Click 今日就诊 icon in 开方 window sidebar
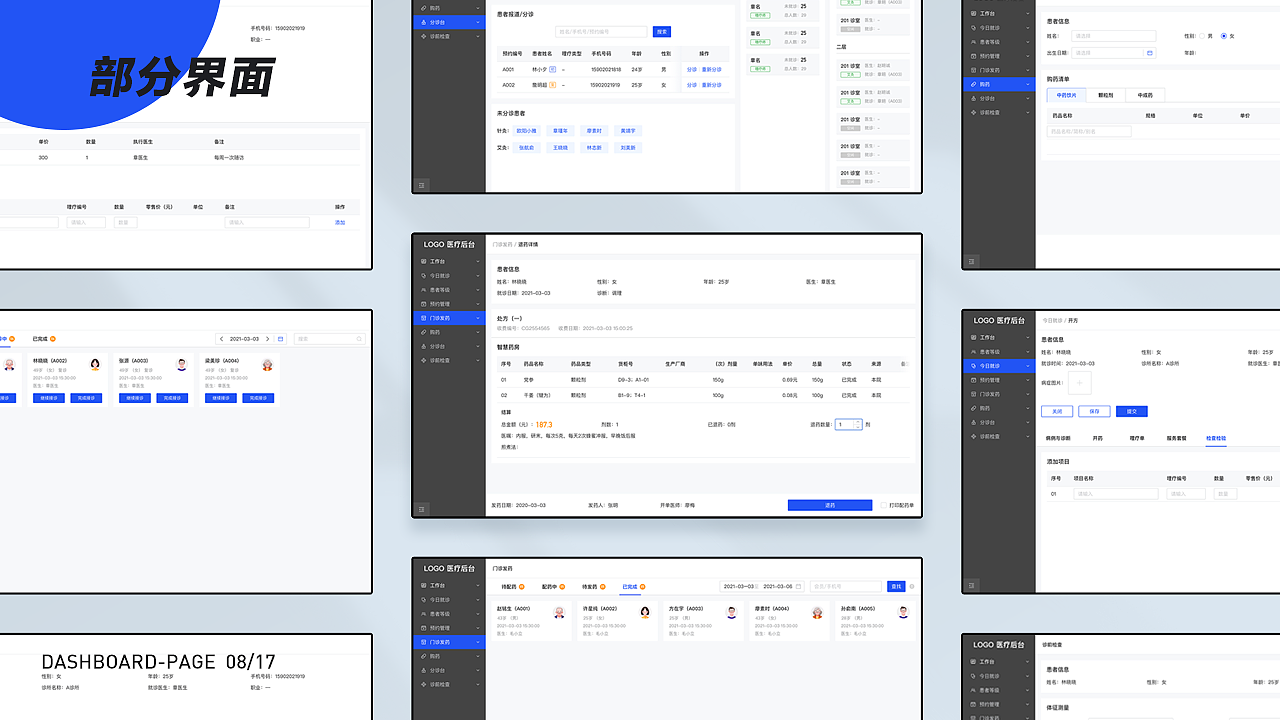 (974, 366)
